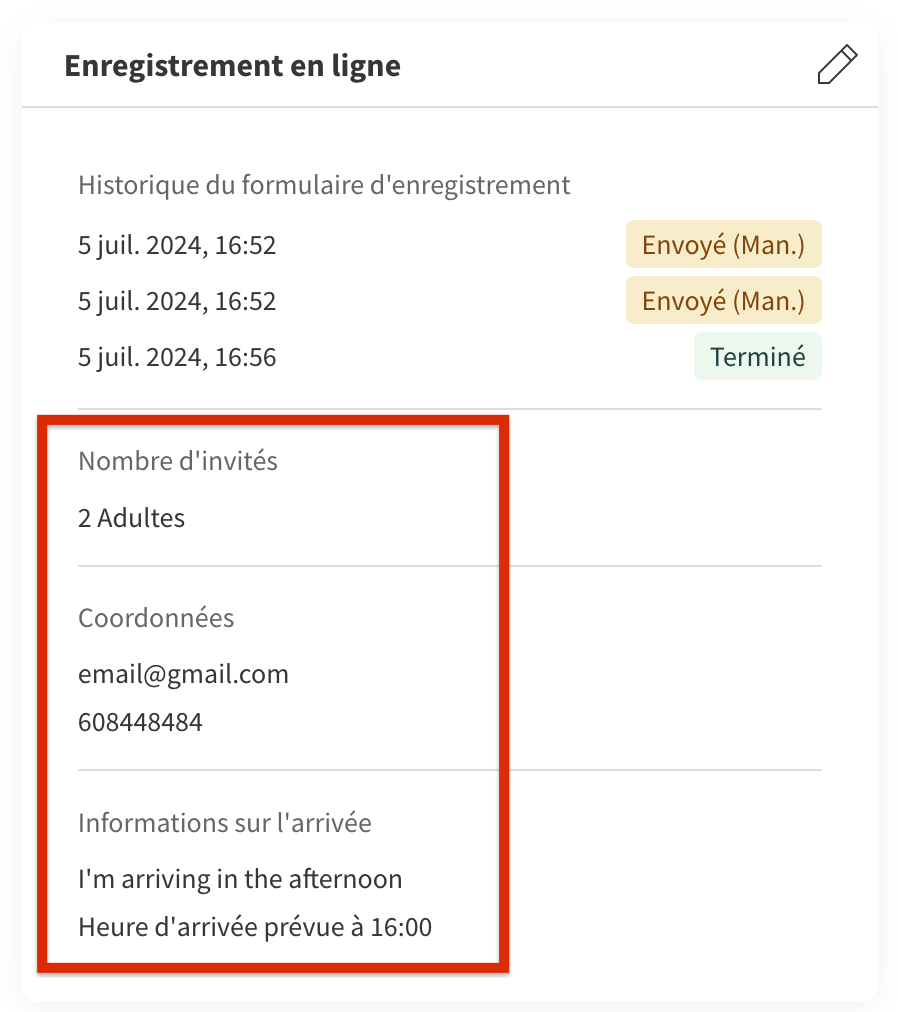Select the 'Enregistrement en ligne' card title
The width and height of the screenshot is (898, 1012).
point(232,66)
